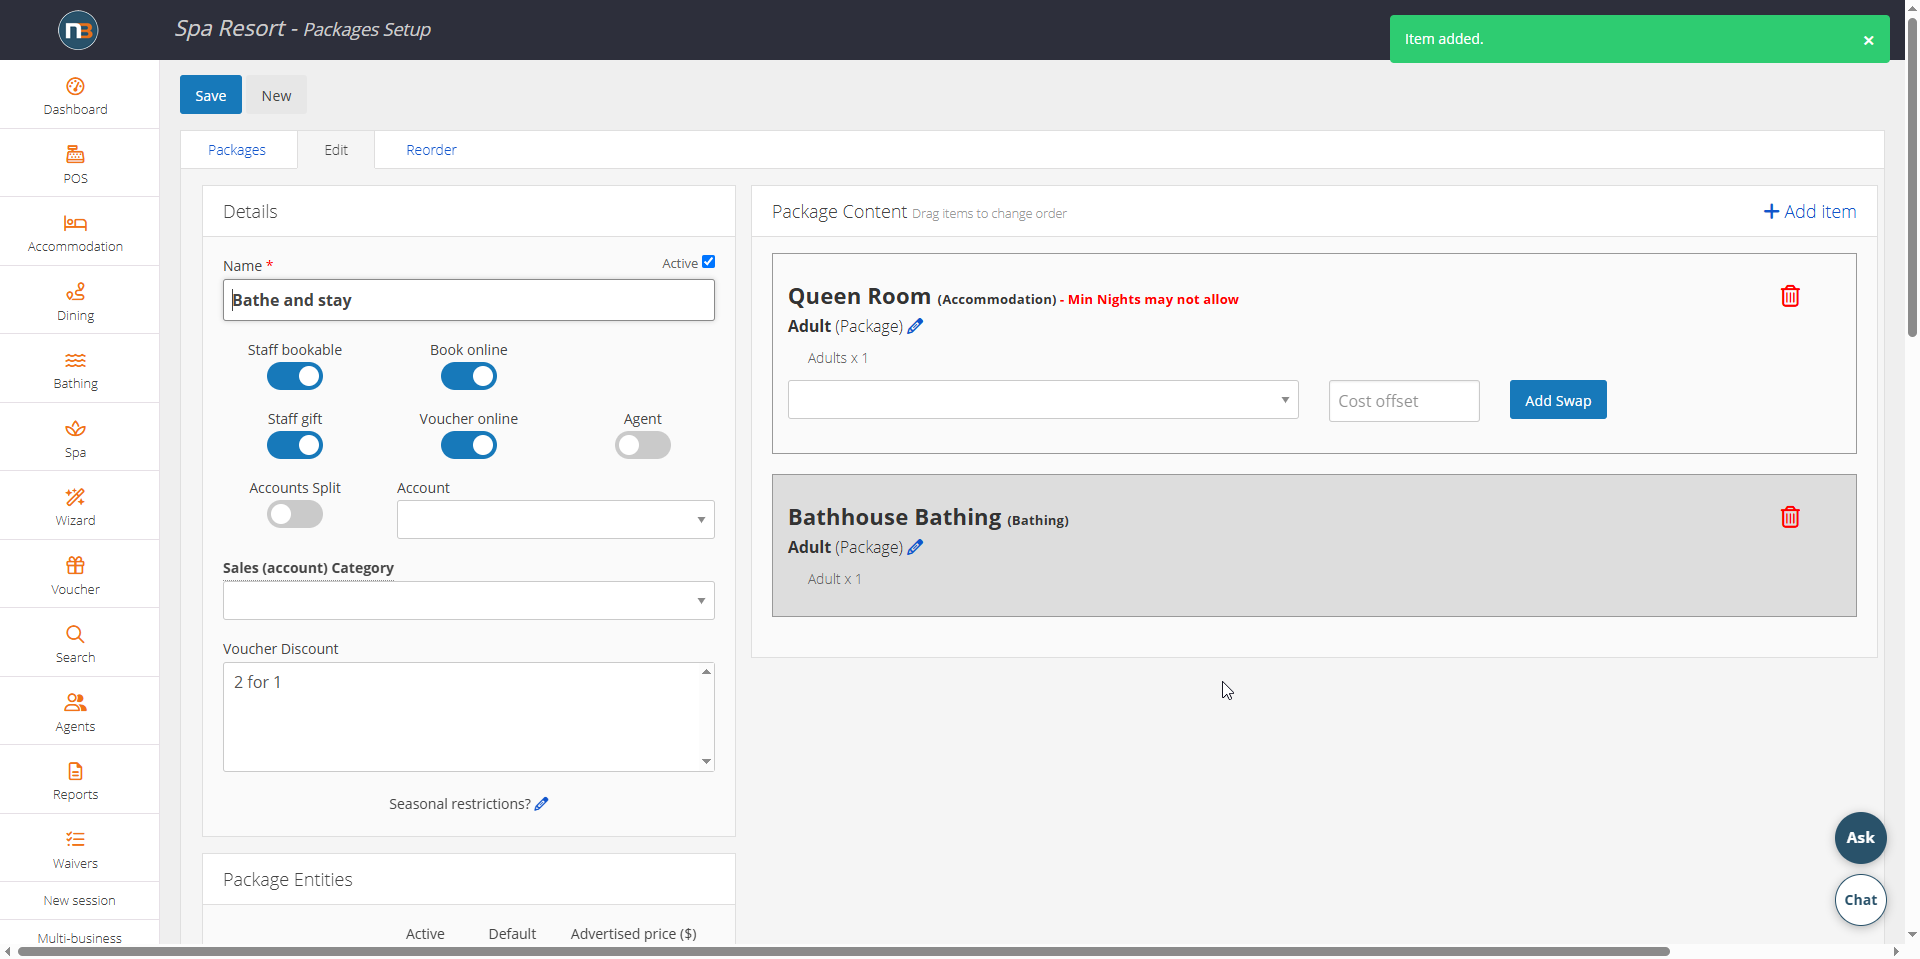Image resolution: width=1920 pixels, height=959 pixels.
Task: Open the Dining sidebar icon
Action: click(x=75, y=292)
